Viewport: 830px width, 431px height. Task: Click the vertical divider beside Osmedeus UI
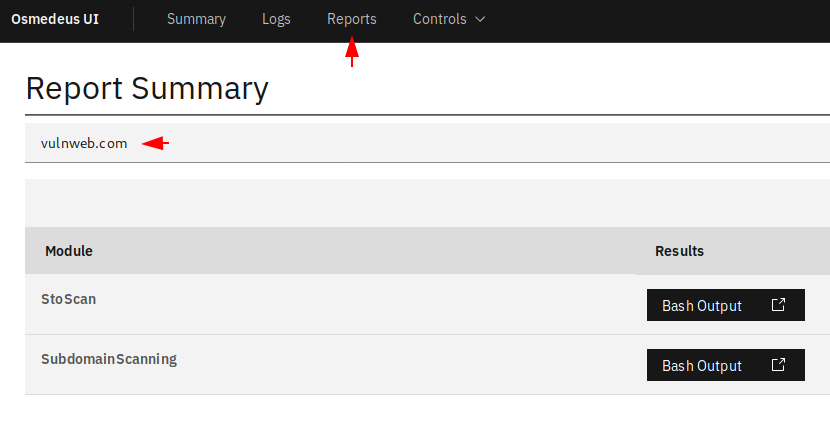133,19
